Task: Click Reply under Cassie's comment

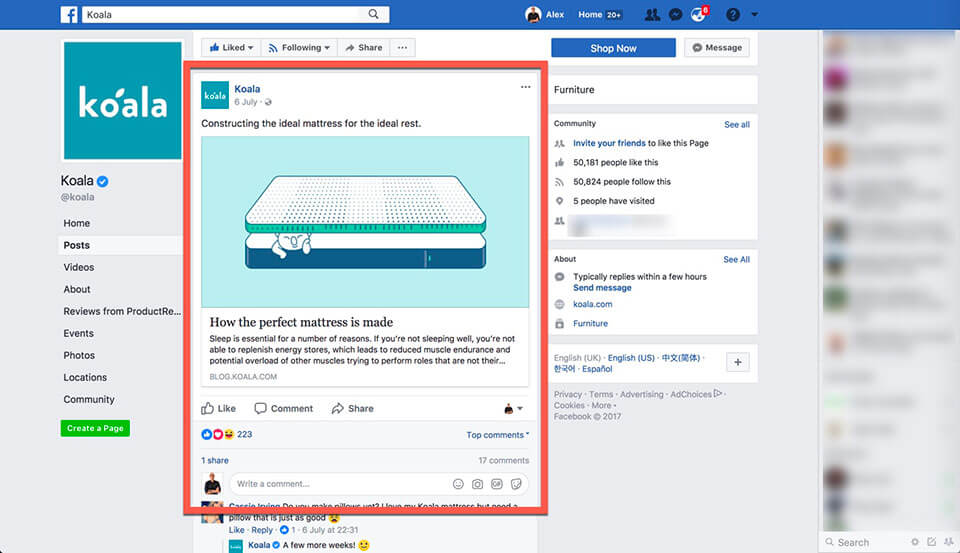Action: click(262, 530)
